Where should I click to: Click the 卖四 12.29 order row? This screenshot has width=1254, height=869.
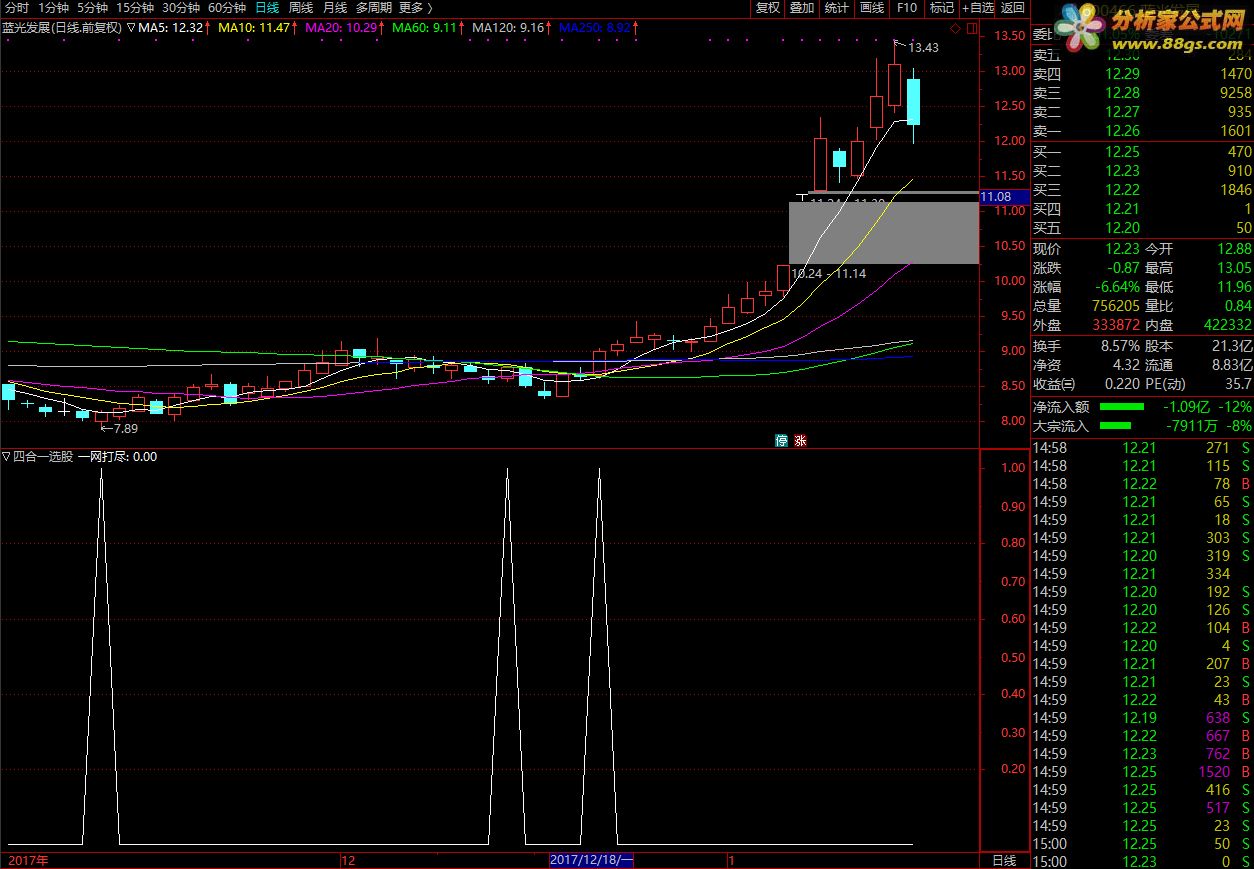click(x=1141, y=73)
